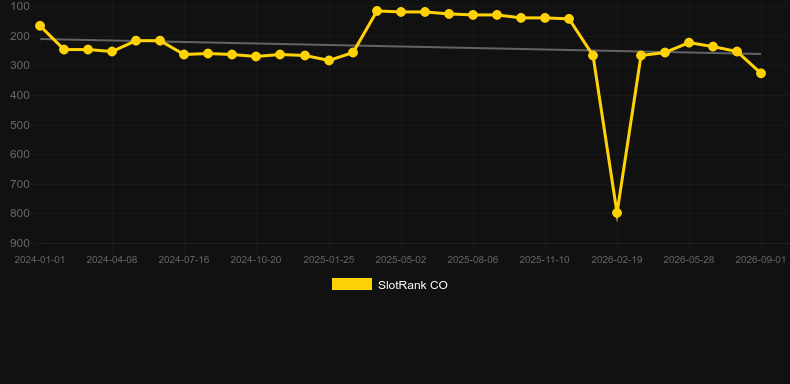Click the 2024-10-20 x-axis date label

tap(256, 260)
